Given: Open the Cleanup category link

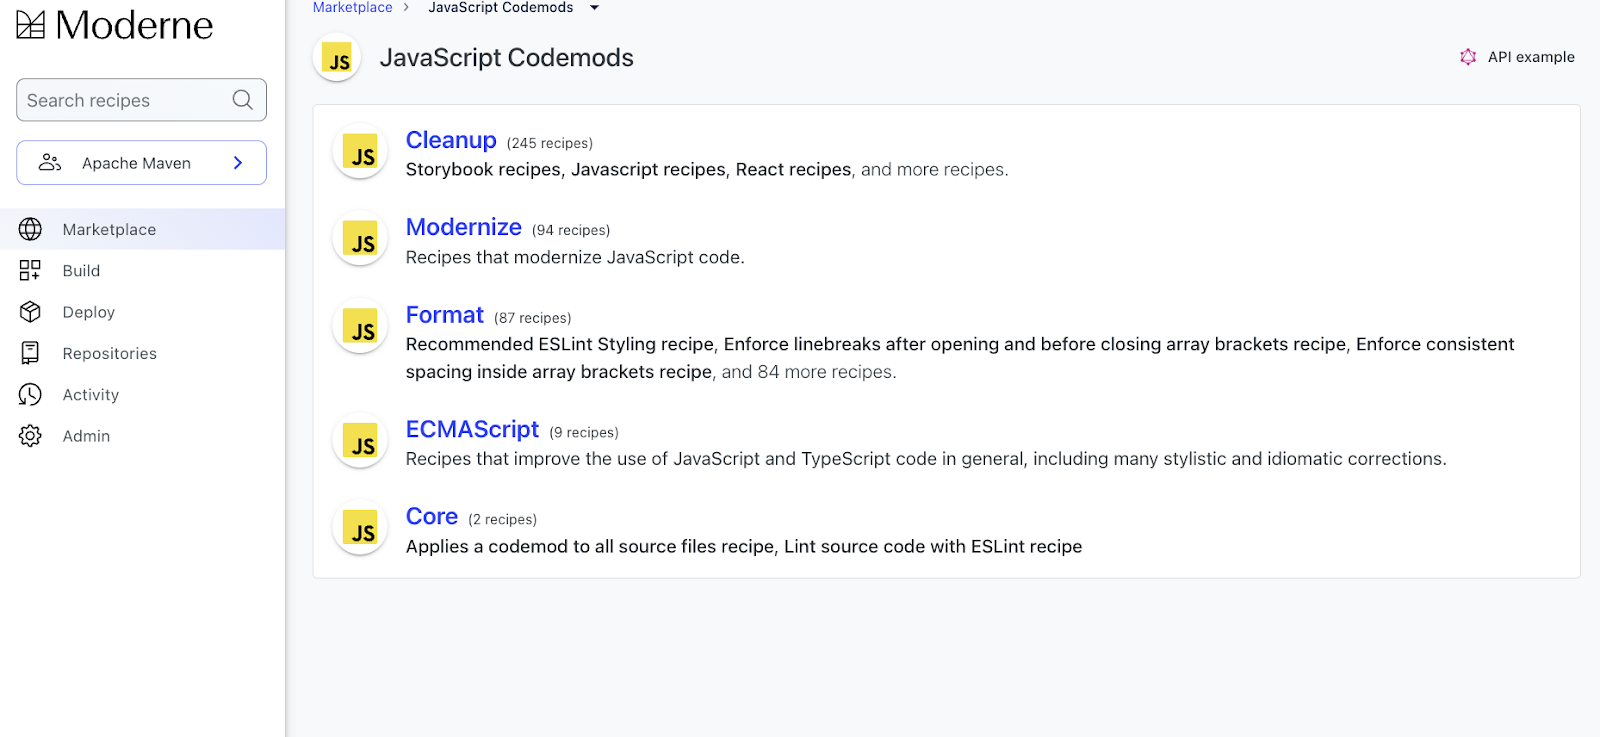Looking at the screenshot, I should pos(451,140).
